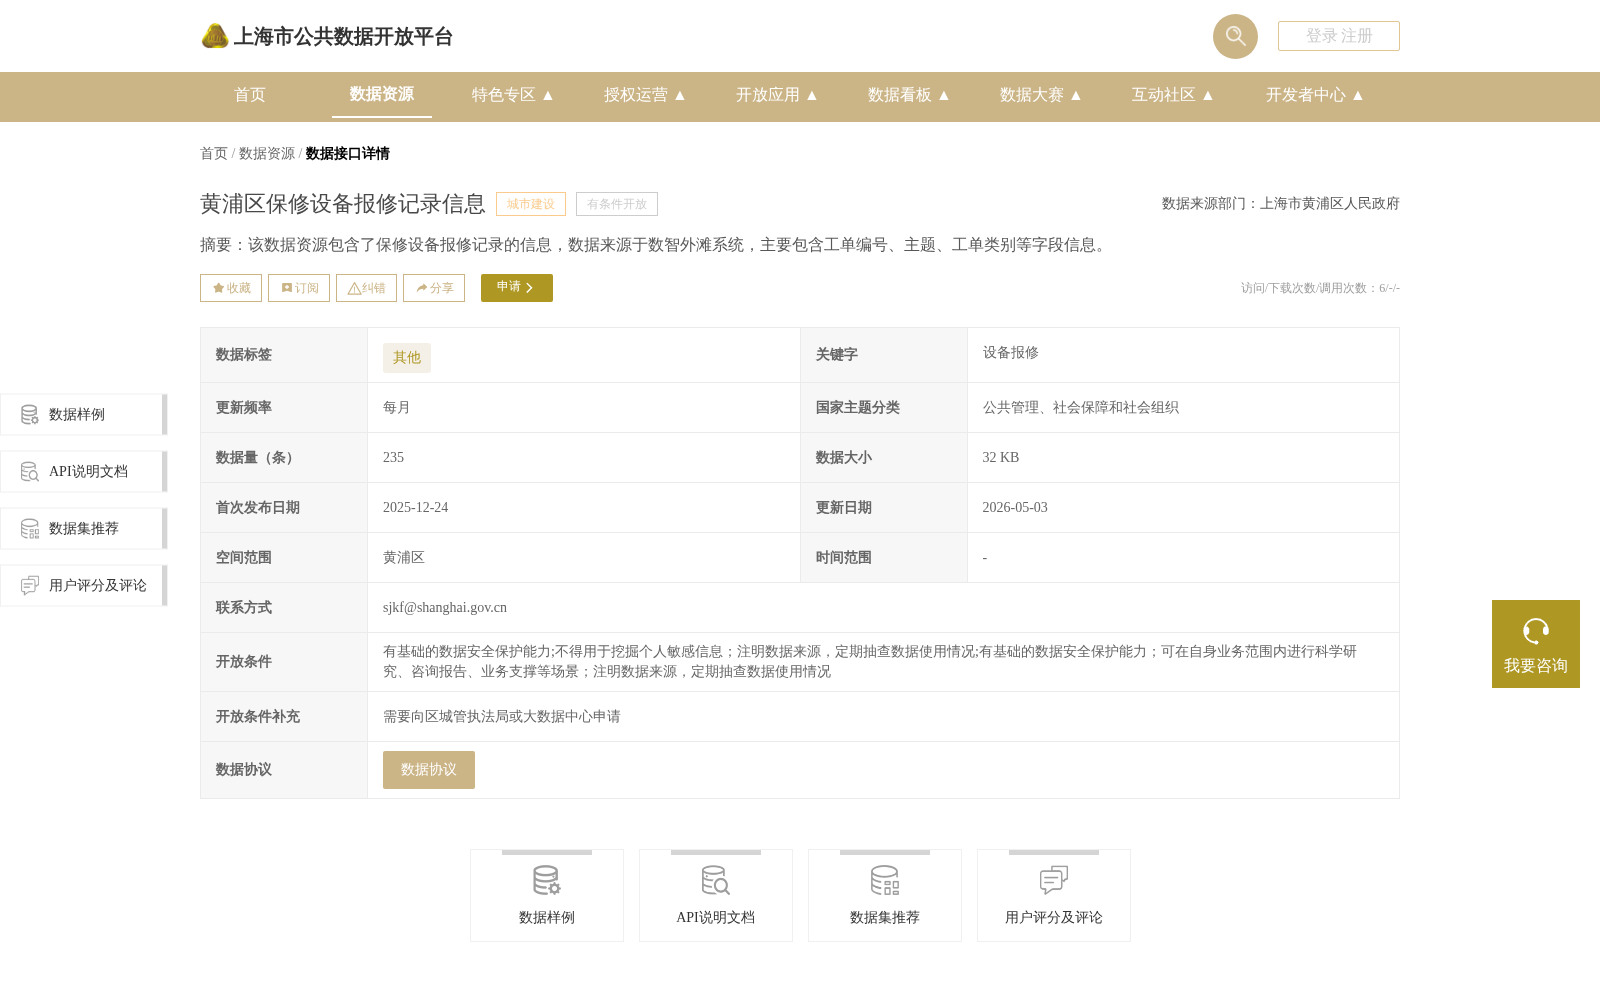Open 数据集推荐 in the left sidebar

[x=84, y=529]
